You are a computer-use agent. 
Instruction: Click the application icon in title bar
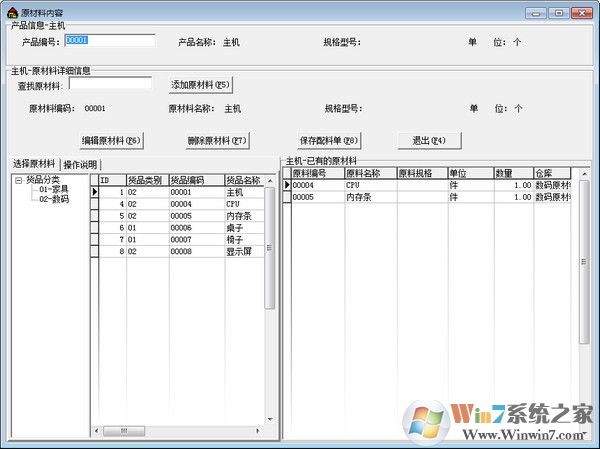coord(12,13)
